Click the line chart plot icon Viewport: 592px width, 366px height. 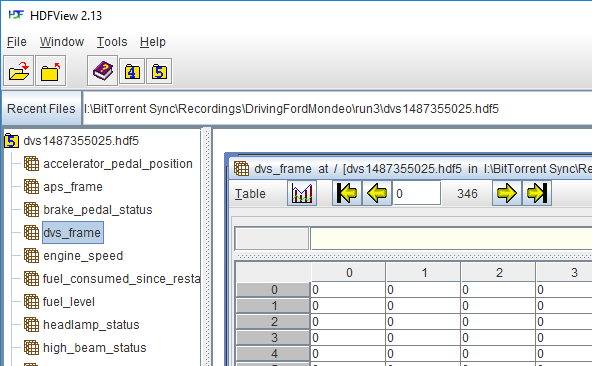coord(302,193)
